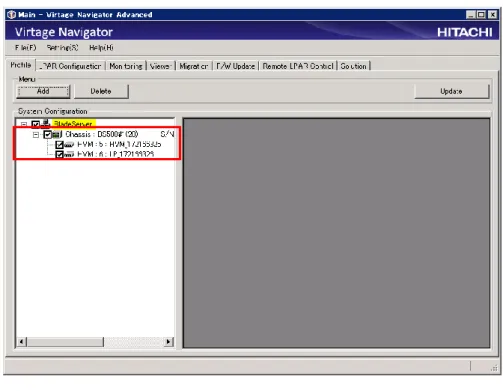The height and width of the screenshot is (391, 503).
Task: Open the Setting(S) menu
Action: [62, 48]
